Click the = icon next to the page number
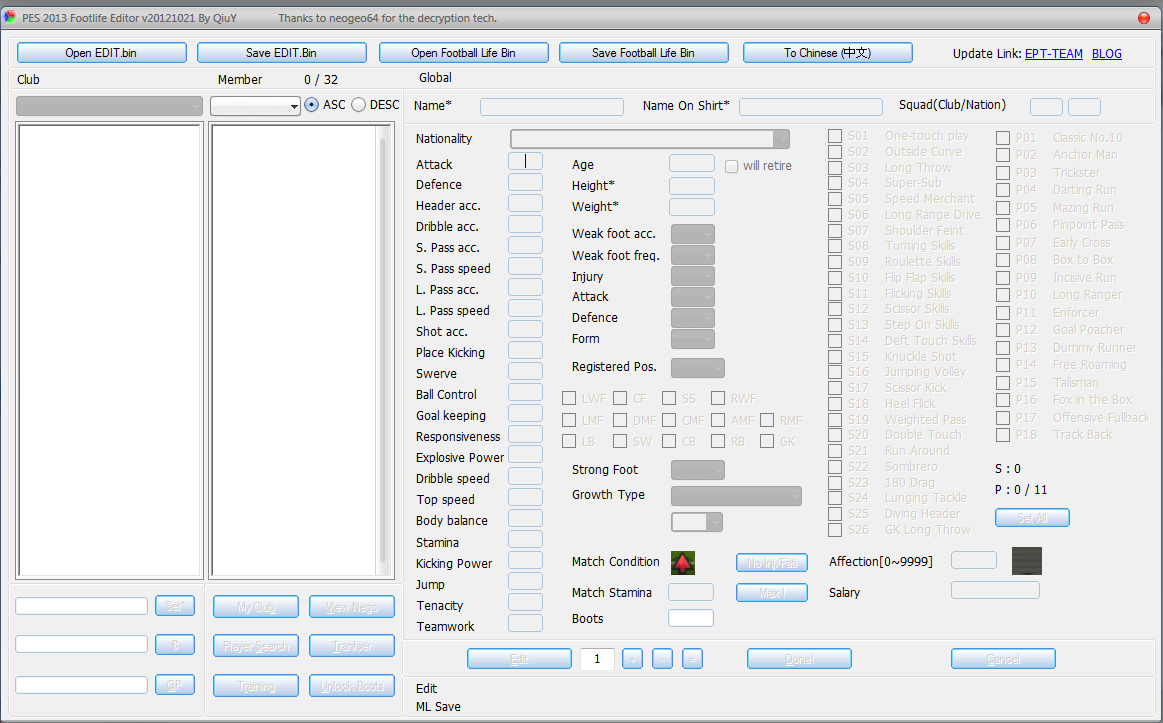Image resolution: width=1163 pixels, height=723 pixels. tap(692, 658)
